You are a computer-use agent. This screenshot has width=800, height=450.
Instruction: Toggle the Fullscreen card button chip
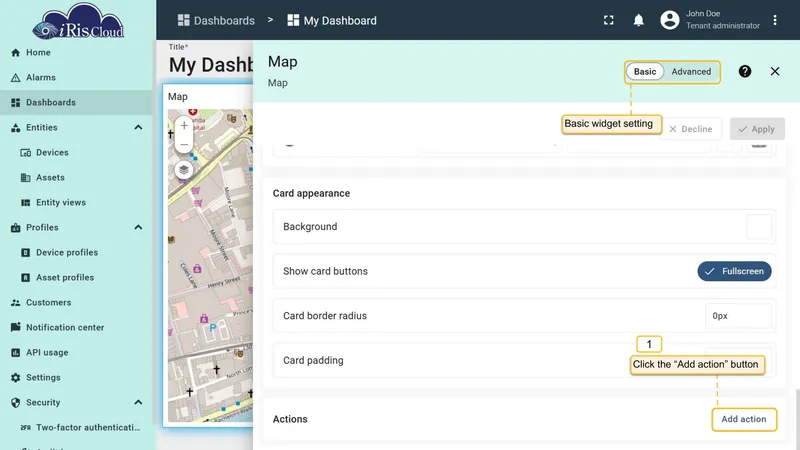coord(734,271)
